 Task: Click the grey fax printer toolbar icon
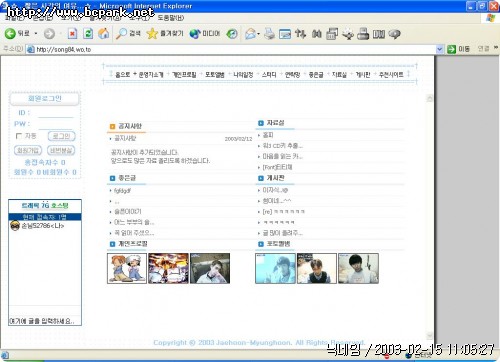363,33
